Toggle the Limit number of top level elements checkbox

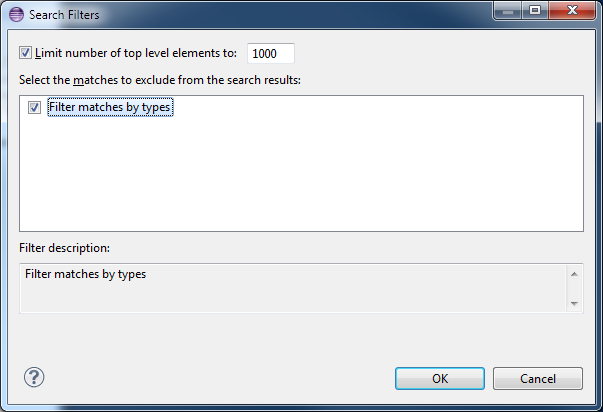point(25,53)
